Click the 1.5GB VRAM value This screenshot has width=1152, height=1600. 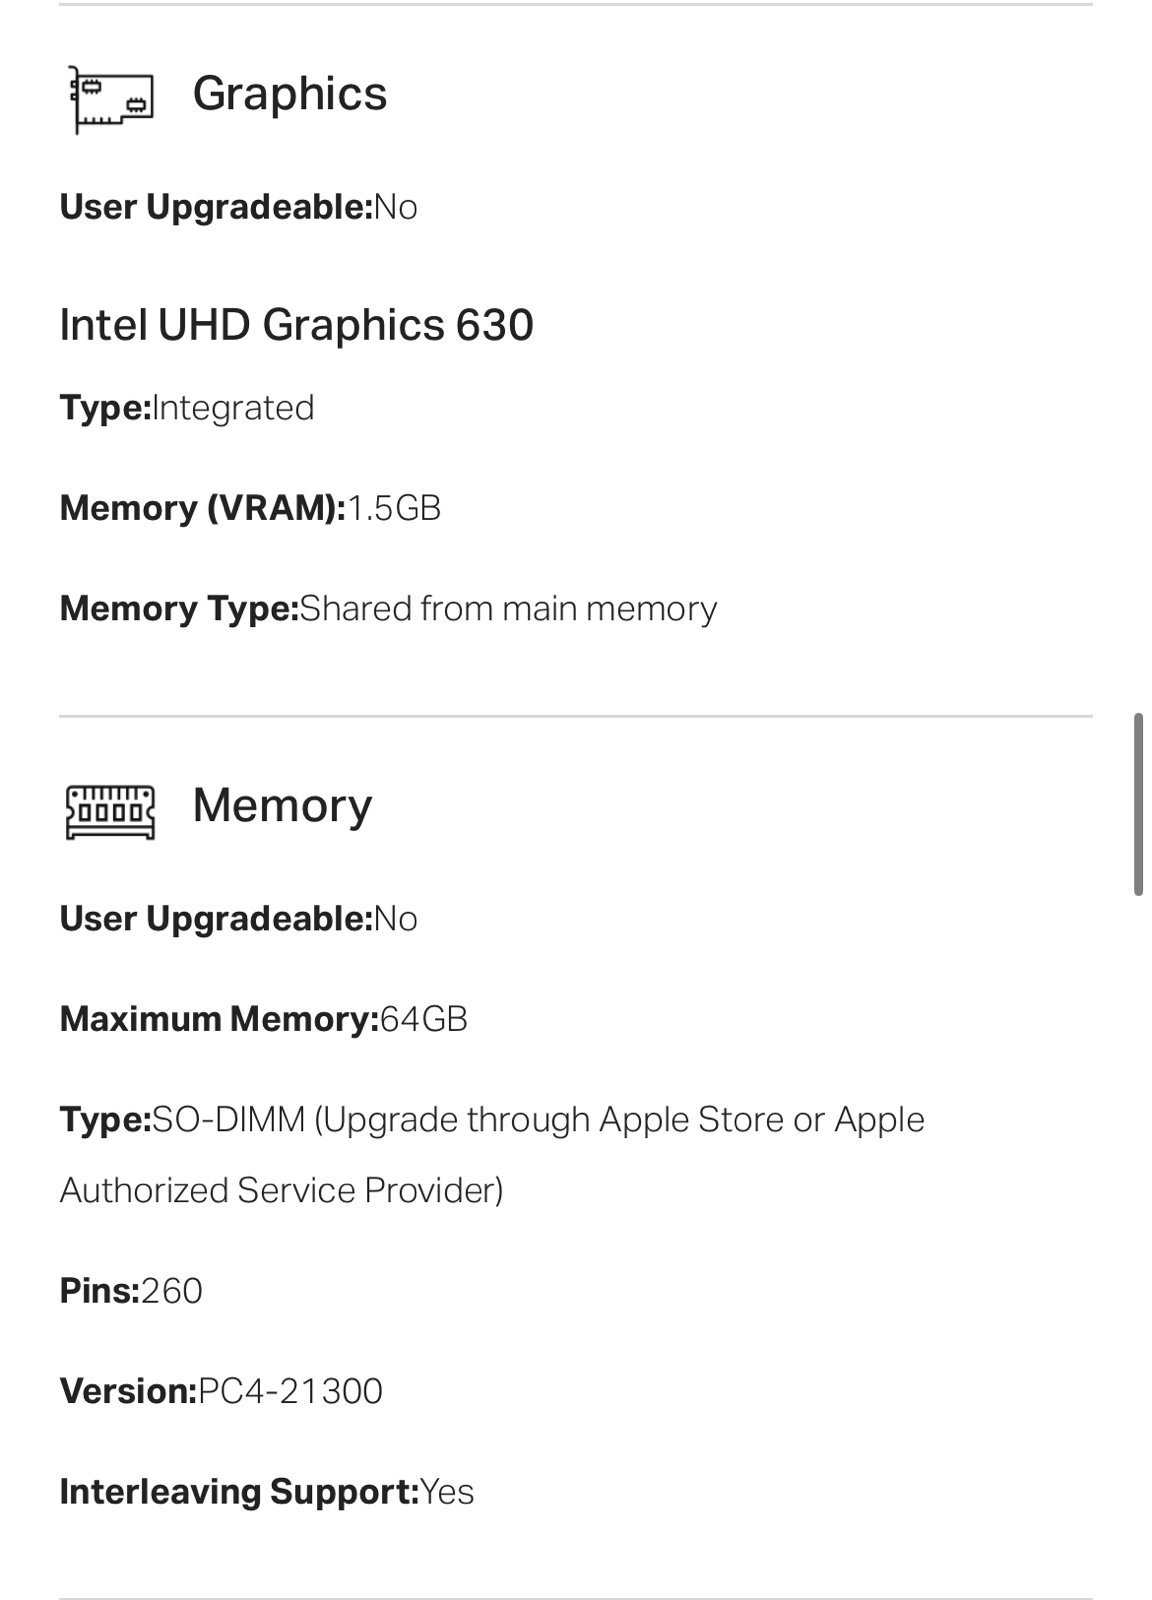pos(394,508)
